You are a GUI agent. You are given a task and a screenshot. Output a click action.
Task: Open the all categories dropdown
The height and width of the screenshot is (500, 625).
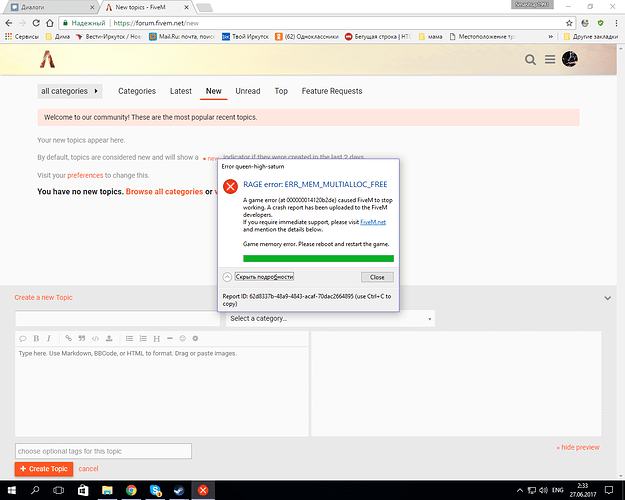coord(70,91)
